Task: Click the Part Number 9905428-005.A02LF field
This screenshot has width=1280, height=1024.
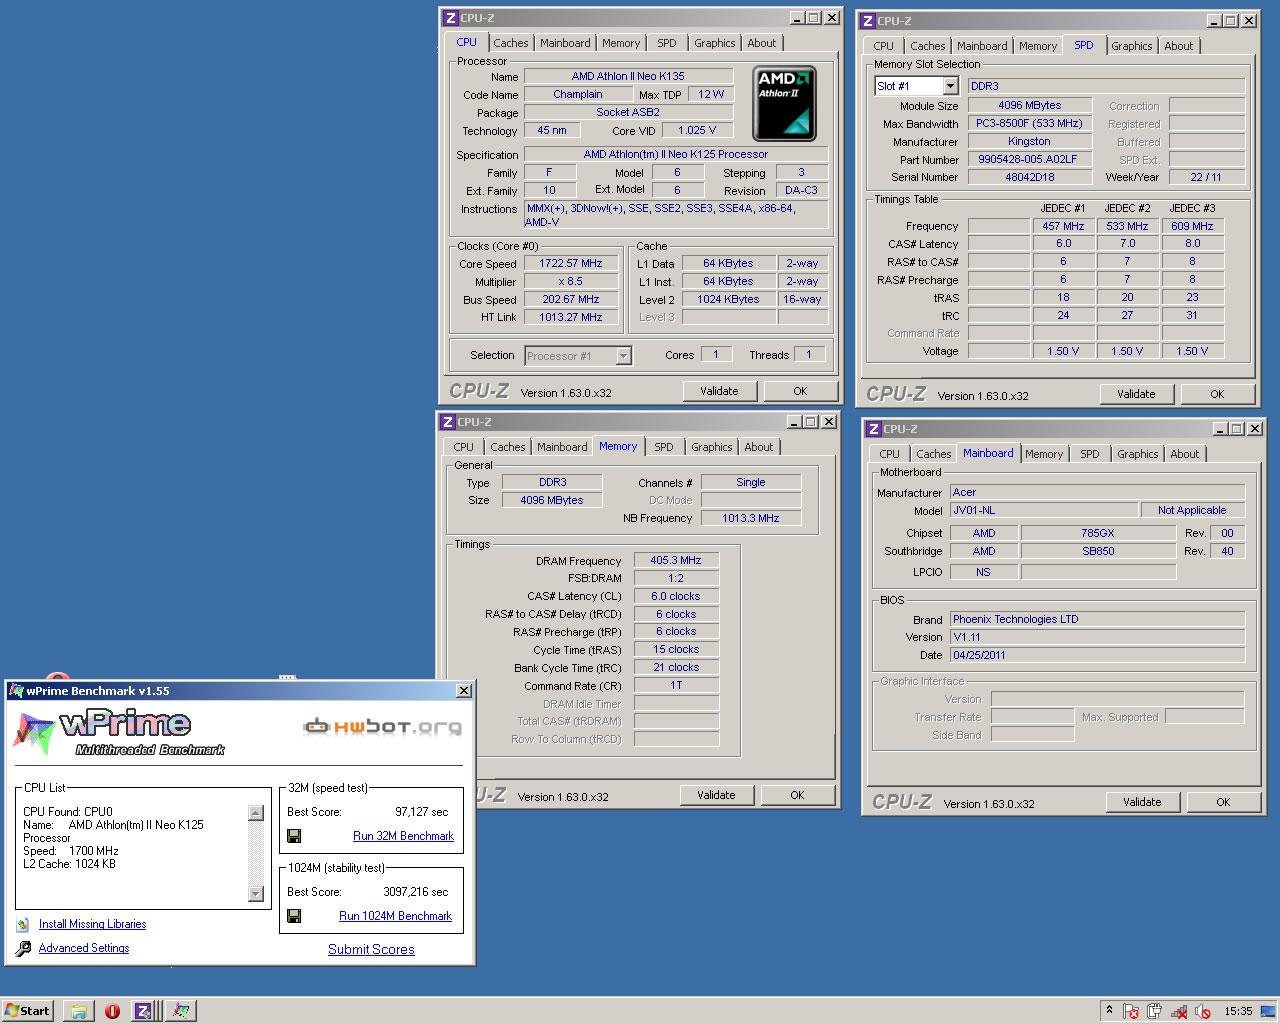Action: coord(1028,159)
